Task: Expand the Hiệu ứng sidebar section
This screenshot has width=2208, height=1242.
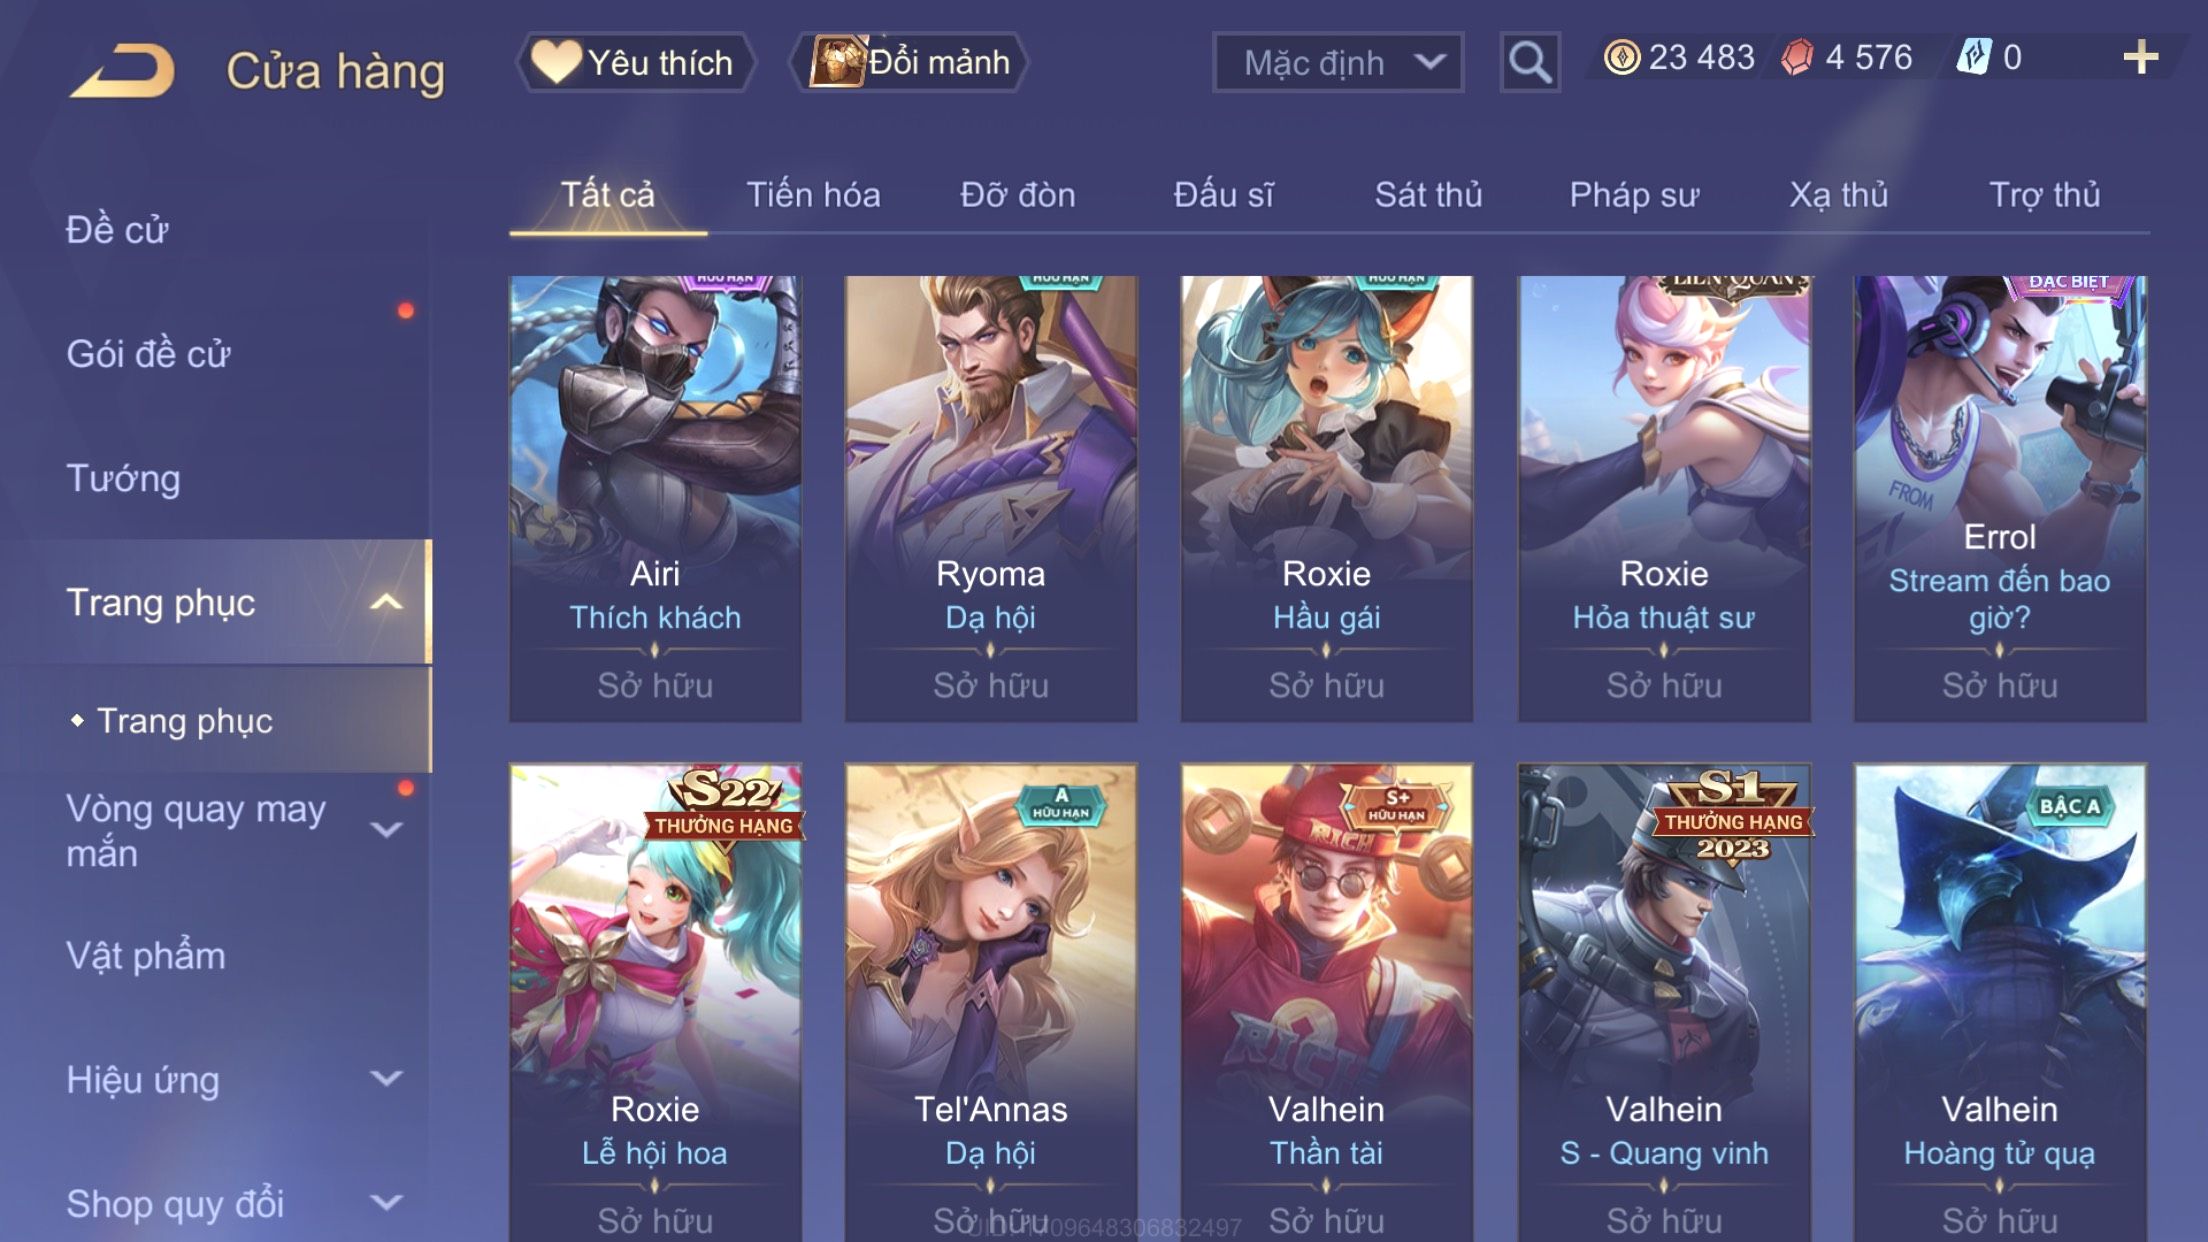Action: pyautogui.click(x=386, y=1078)
